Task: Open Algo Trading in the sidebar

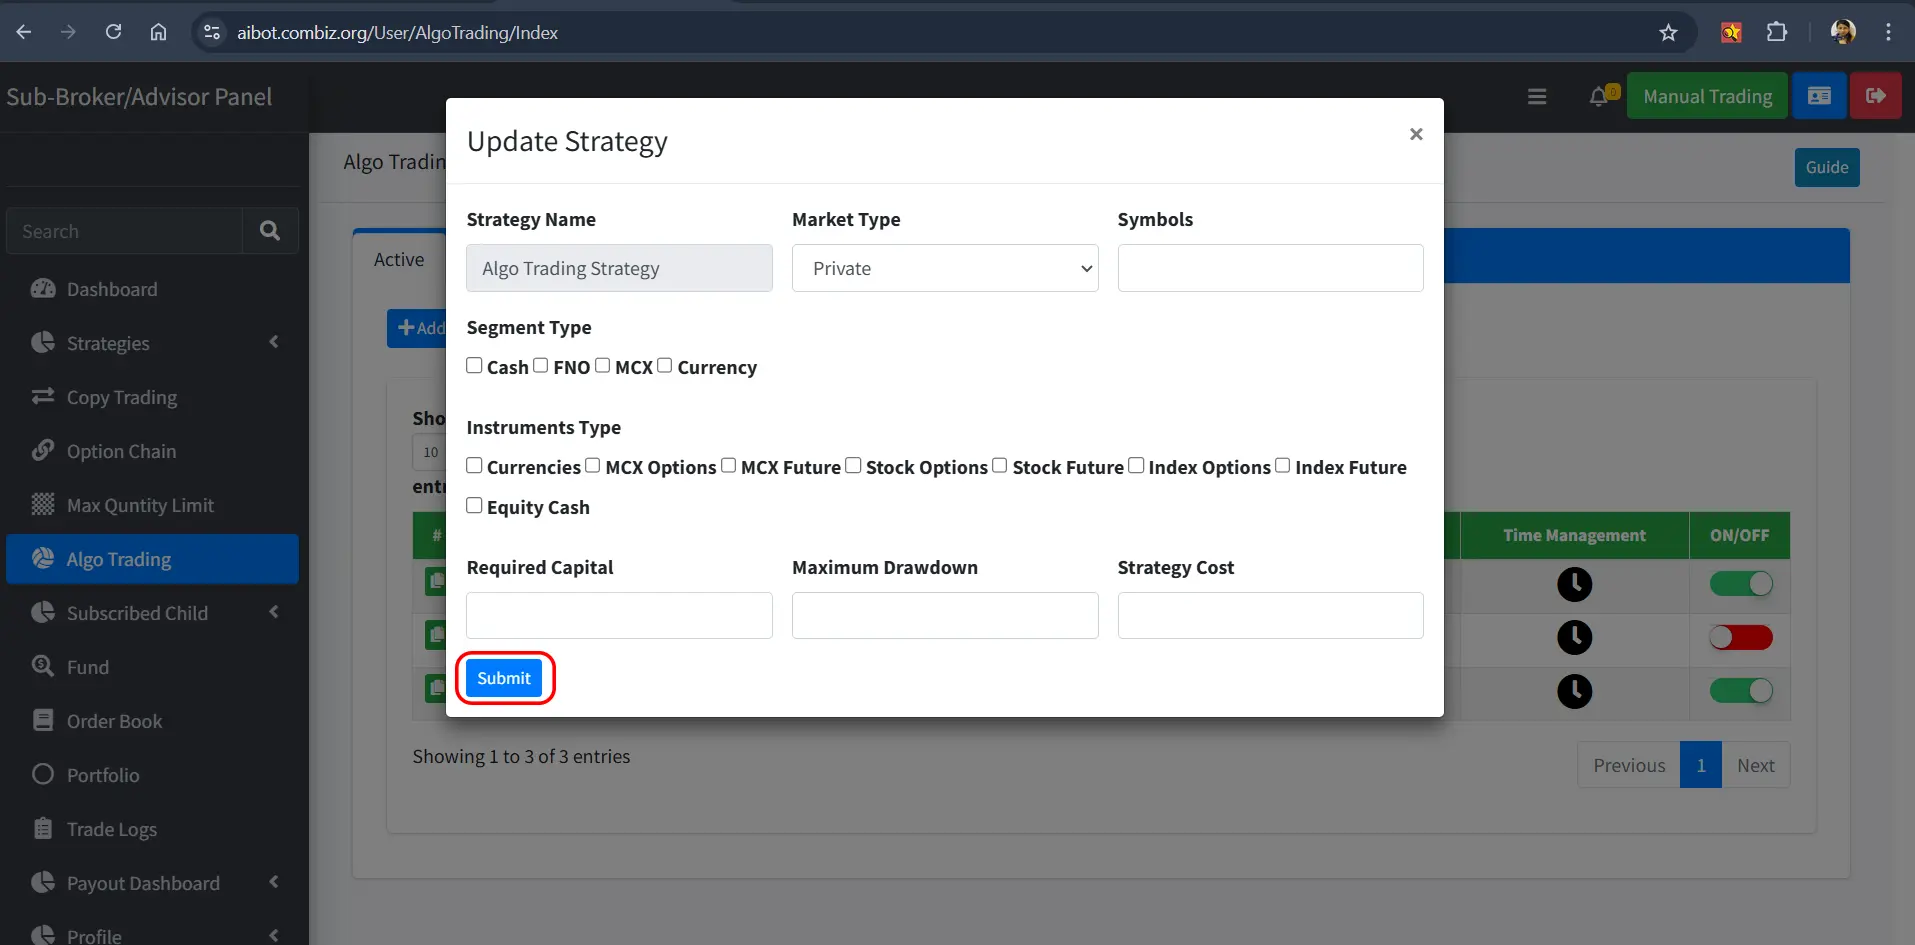Action: (152, 559)
